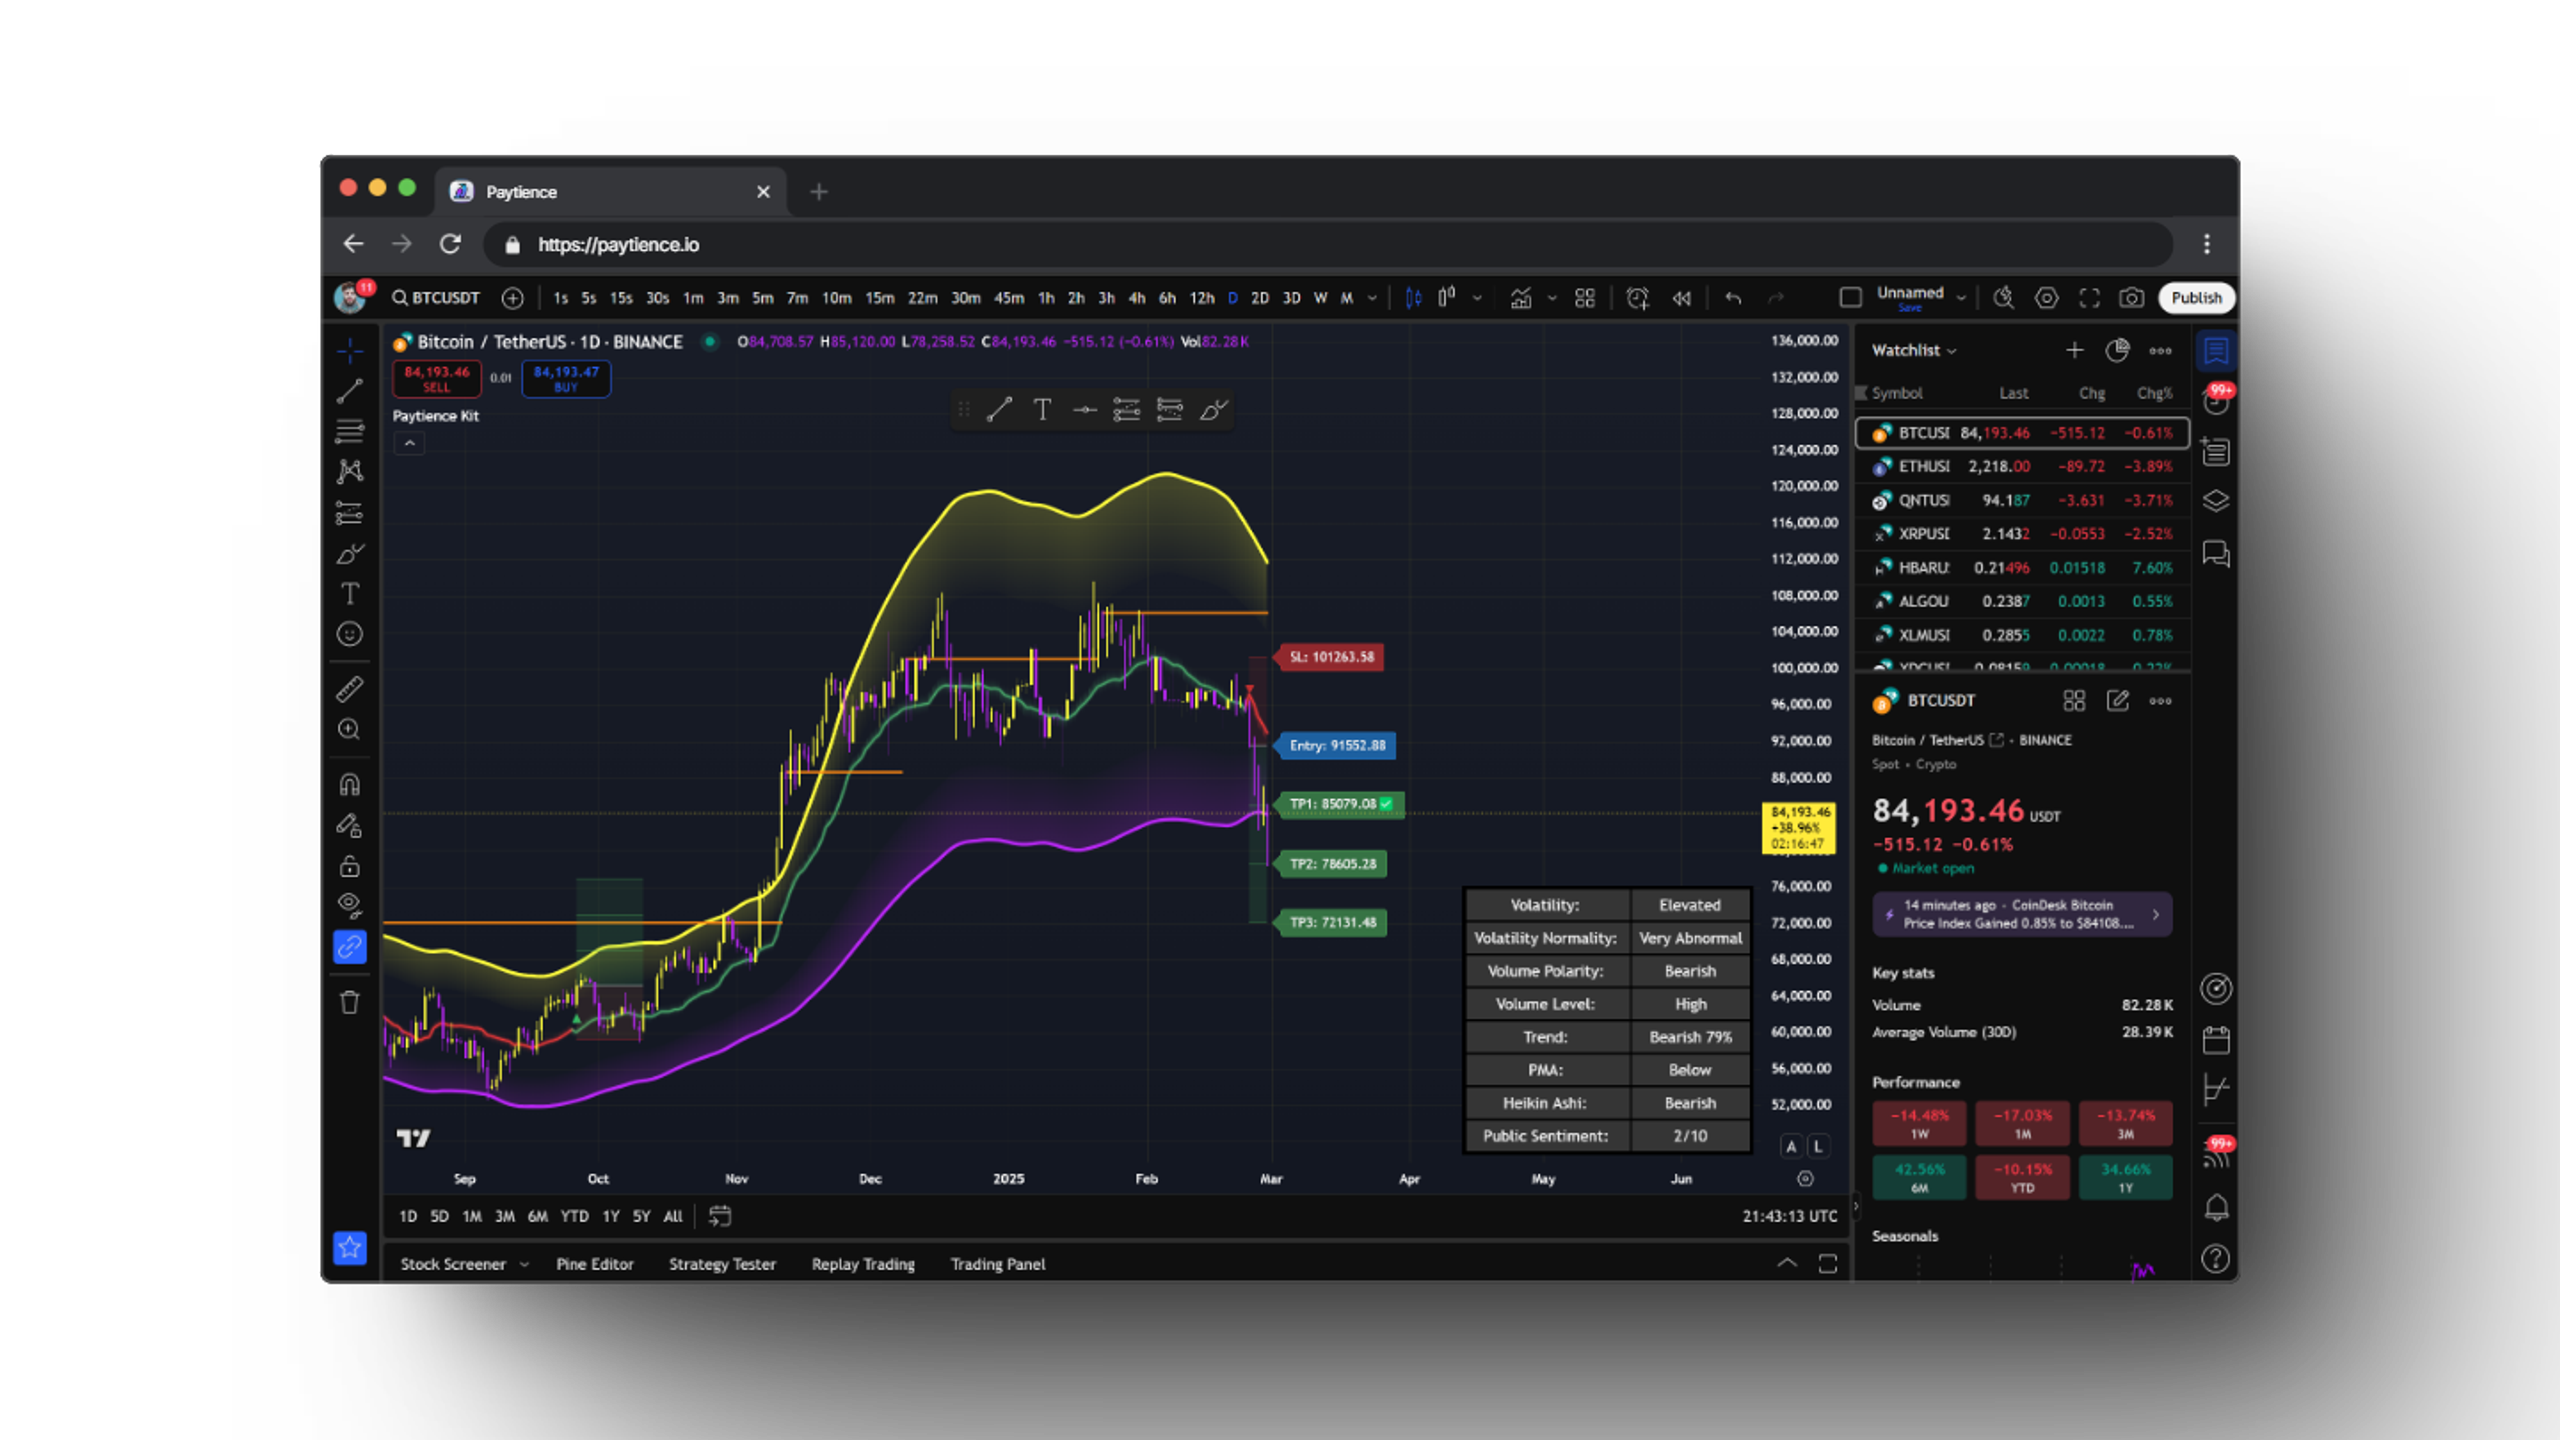Open the Strategy Tester tab
The width and height of the screenshot is (2560, 1440).
[x=722, y=1264]
